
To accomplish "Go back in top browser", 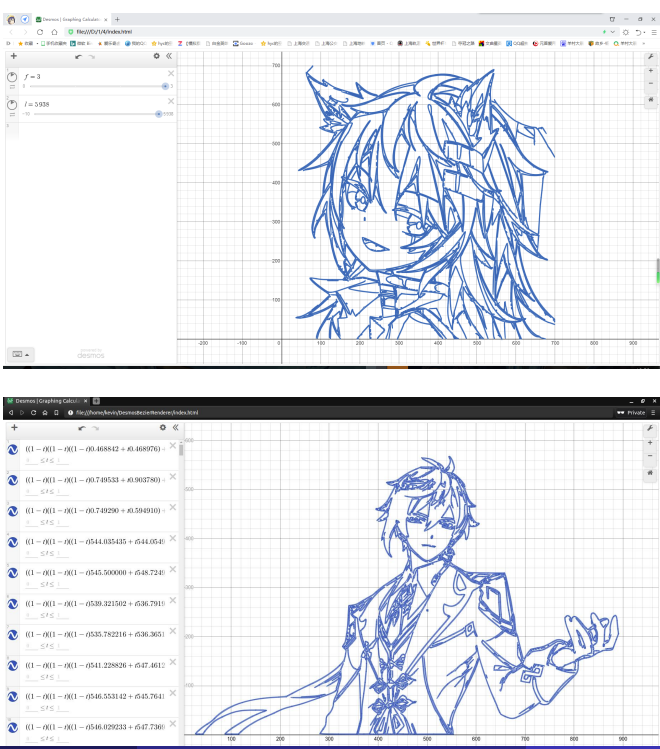I will (x=11, y=32).
